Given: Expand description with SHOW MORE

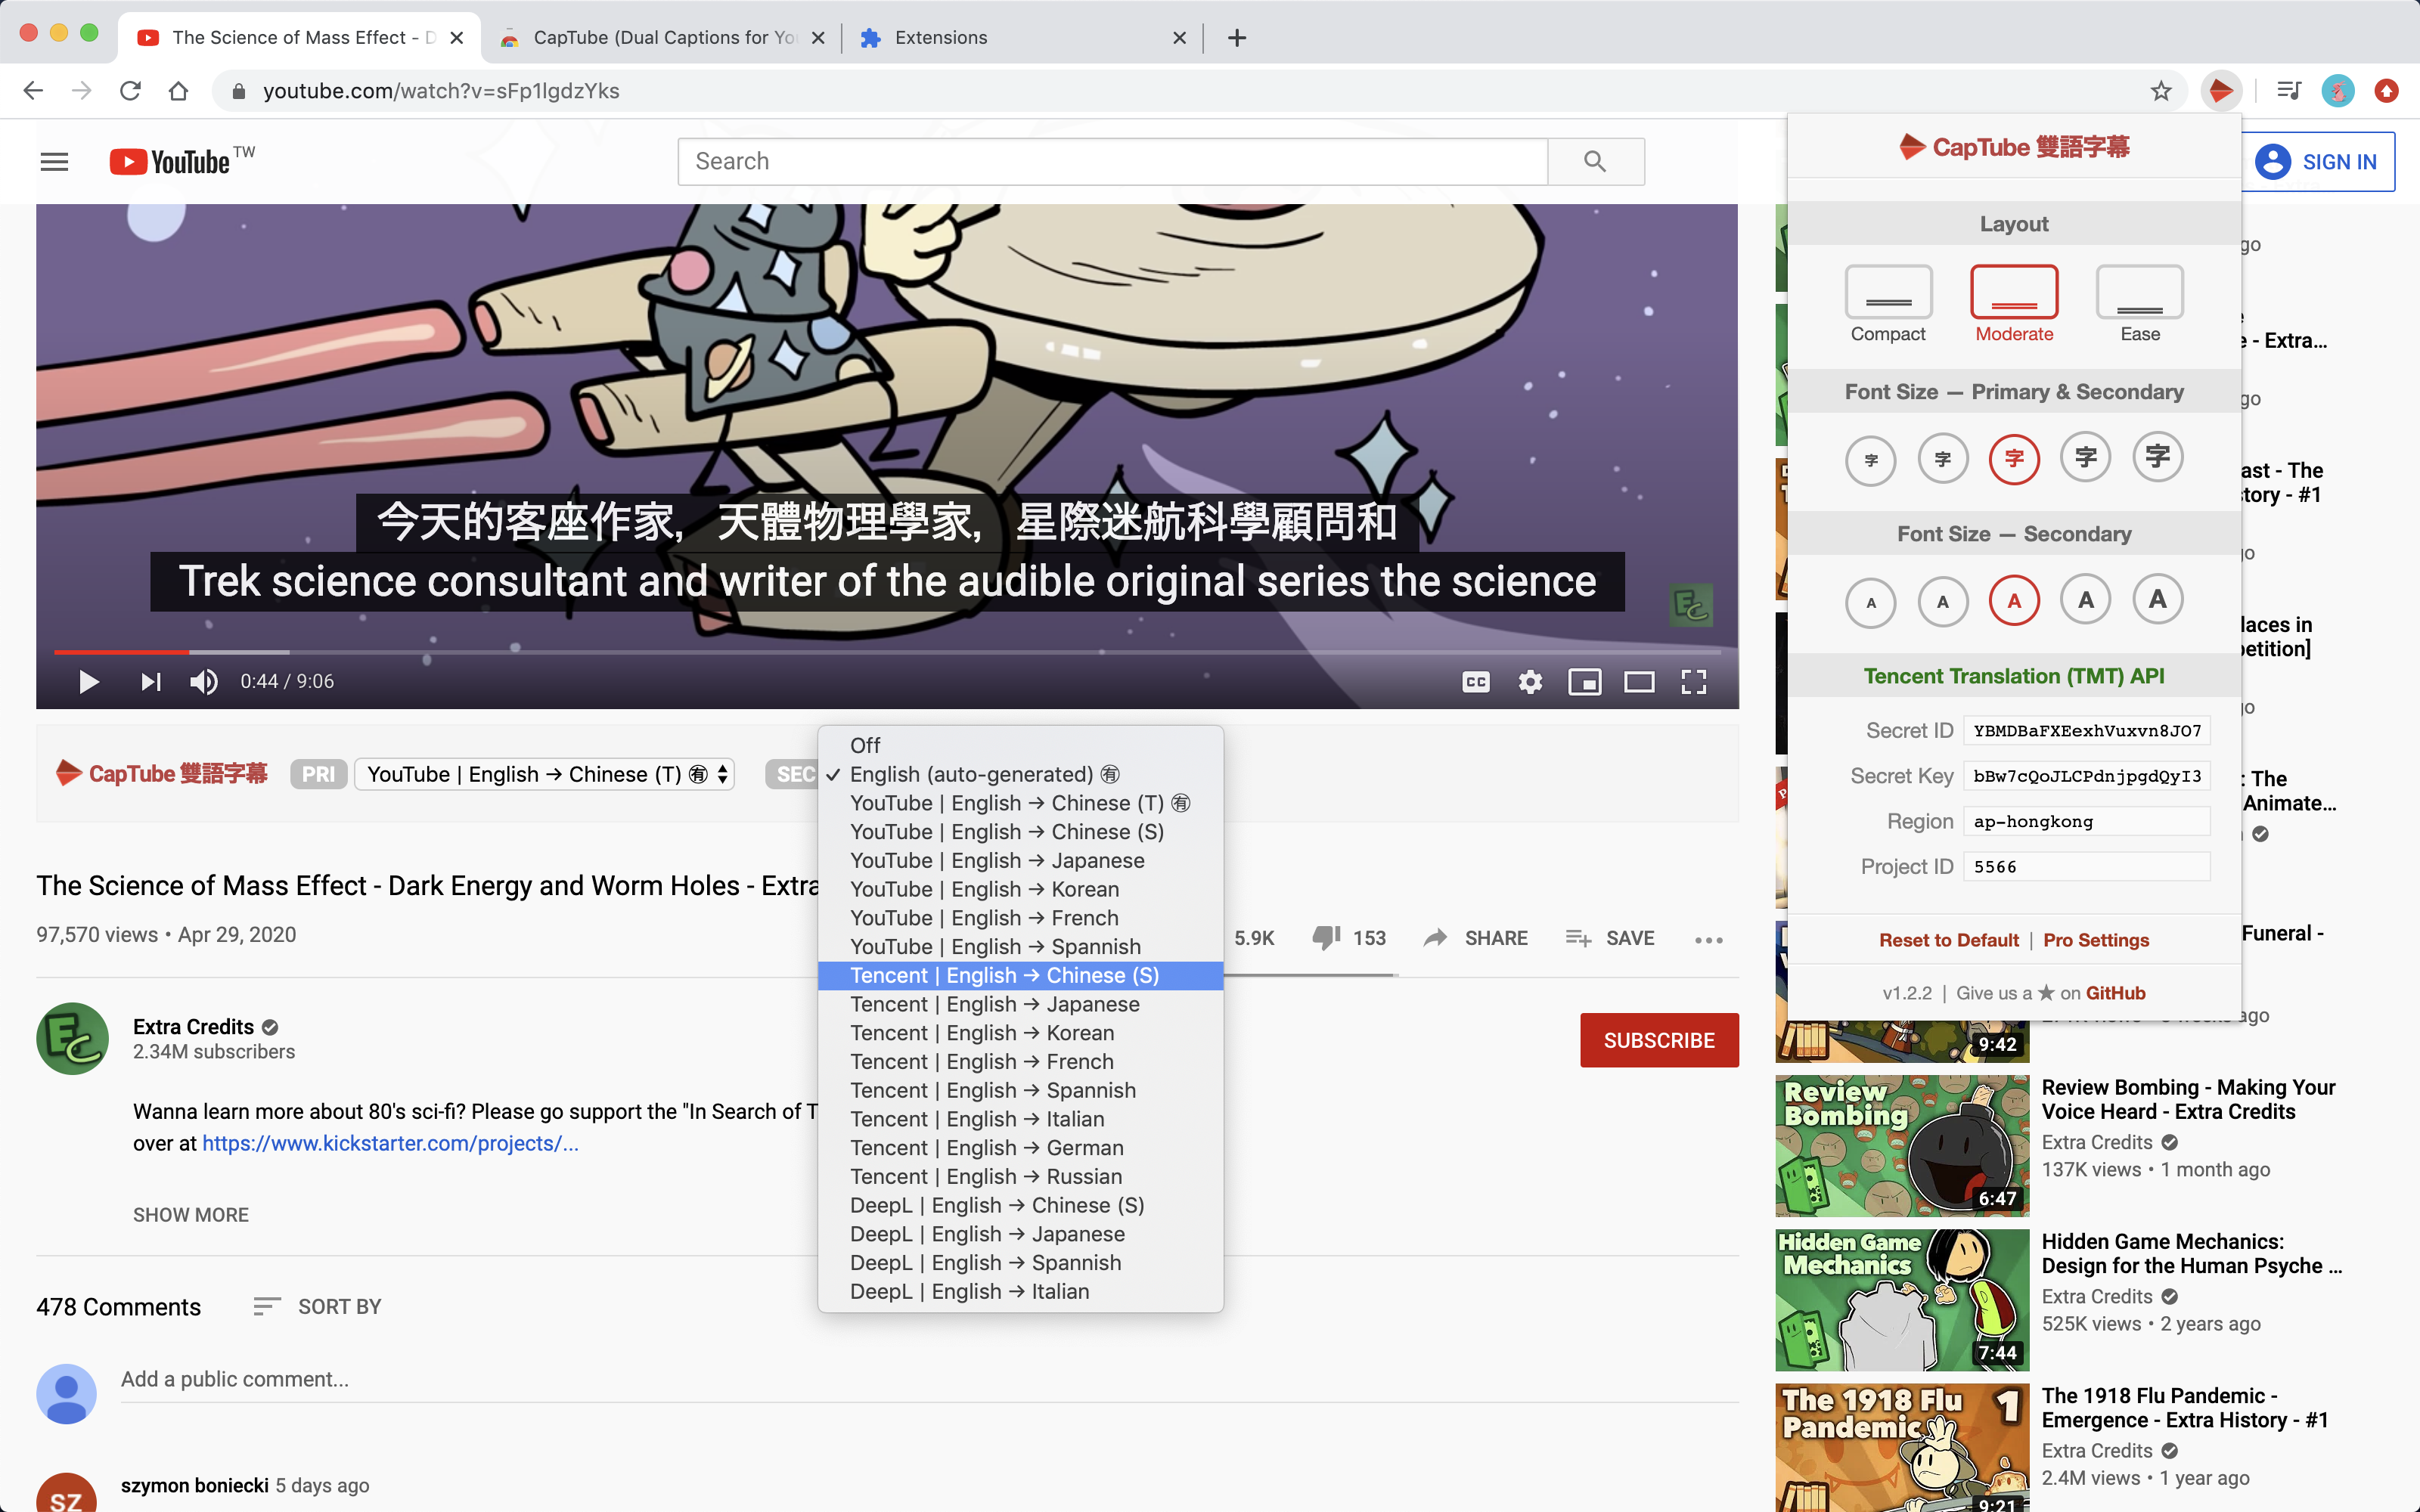Looking at the screenshot, I should [191, 1214].
